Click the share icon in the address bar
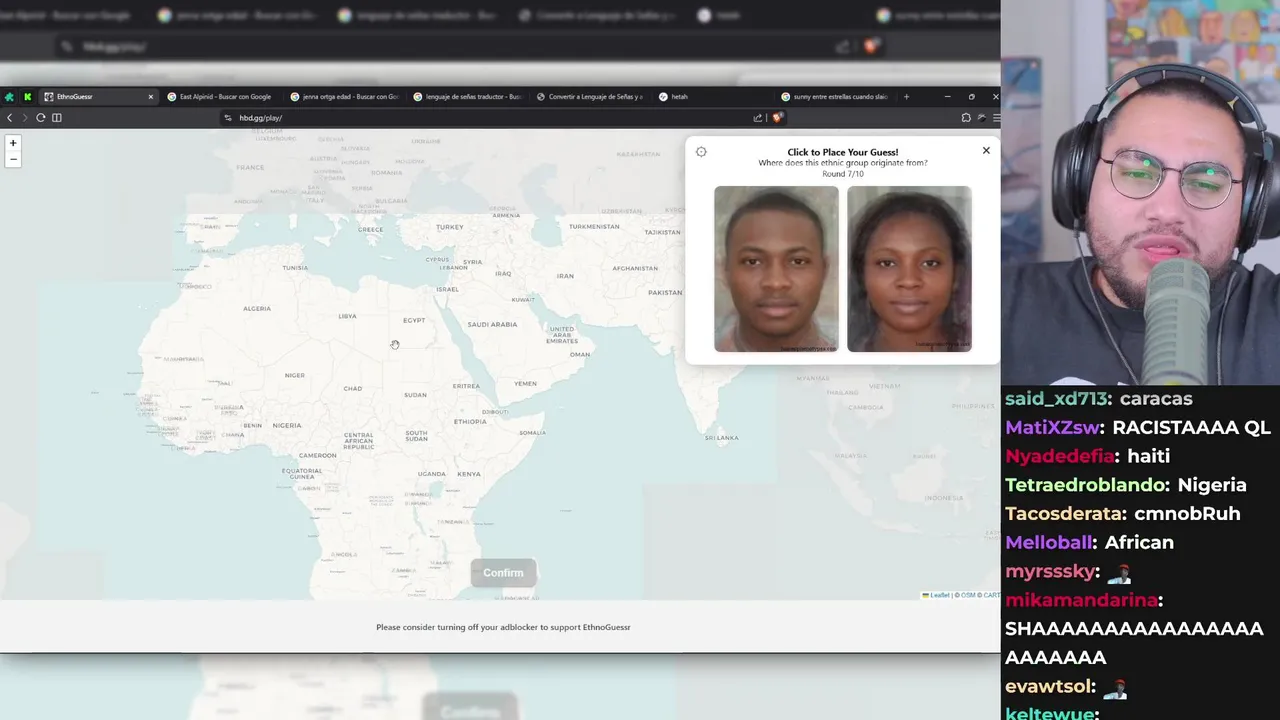The width and height of the screenshot is (1280, 720). 758,118
